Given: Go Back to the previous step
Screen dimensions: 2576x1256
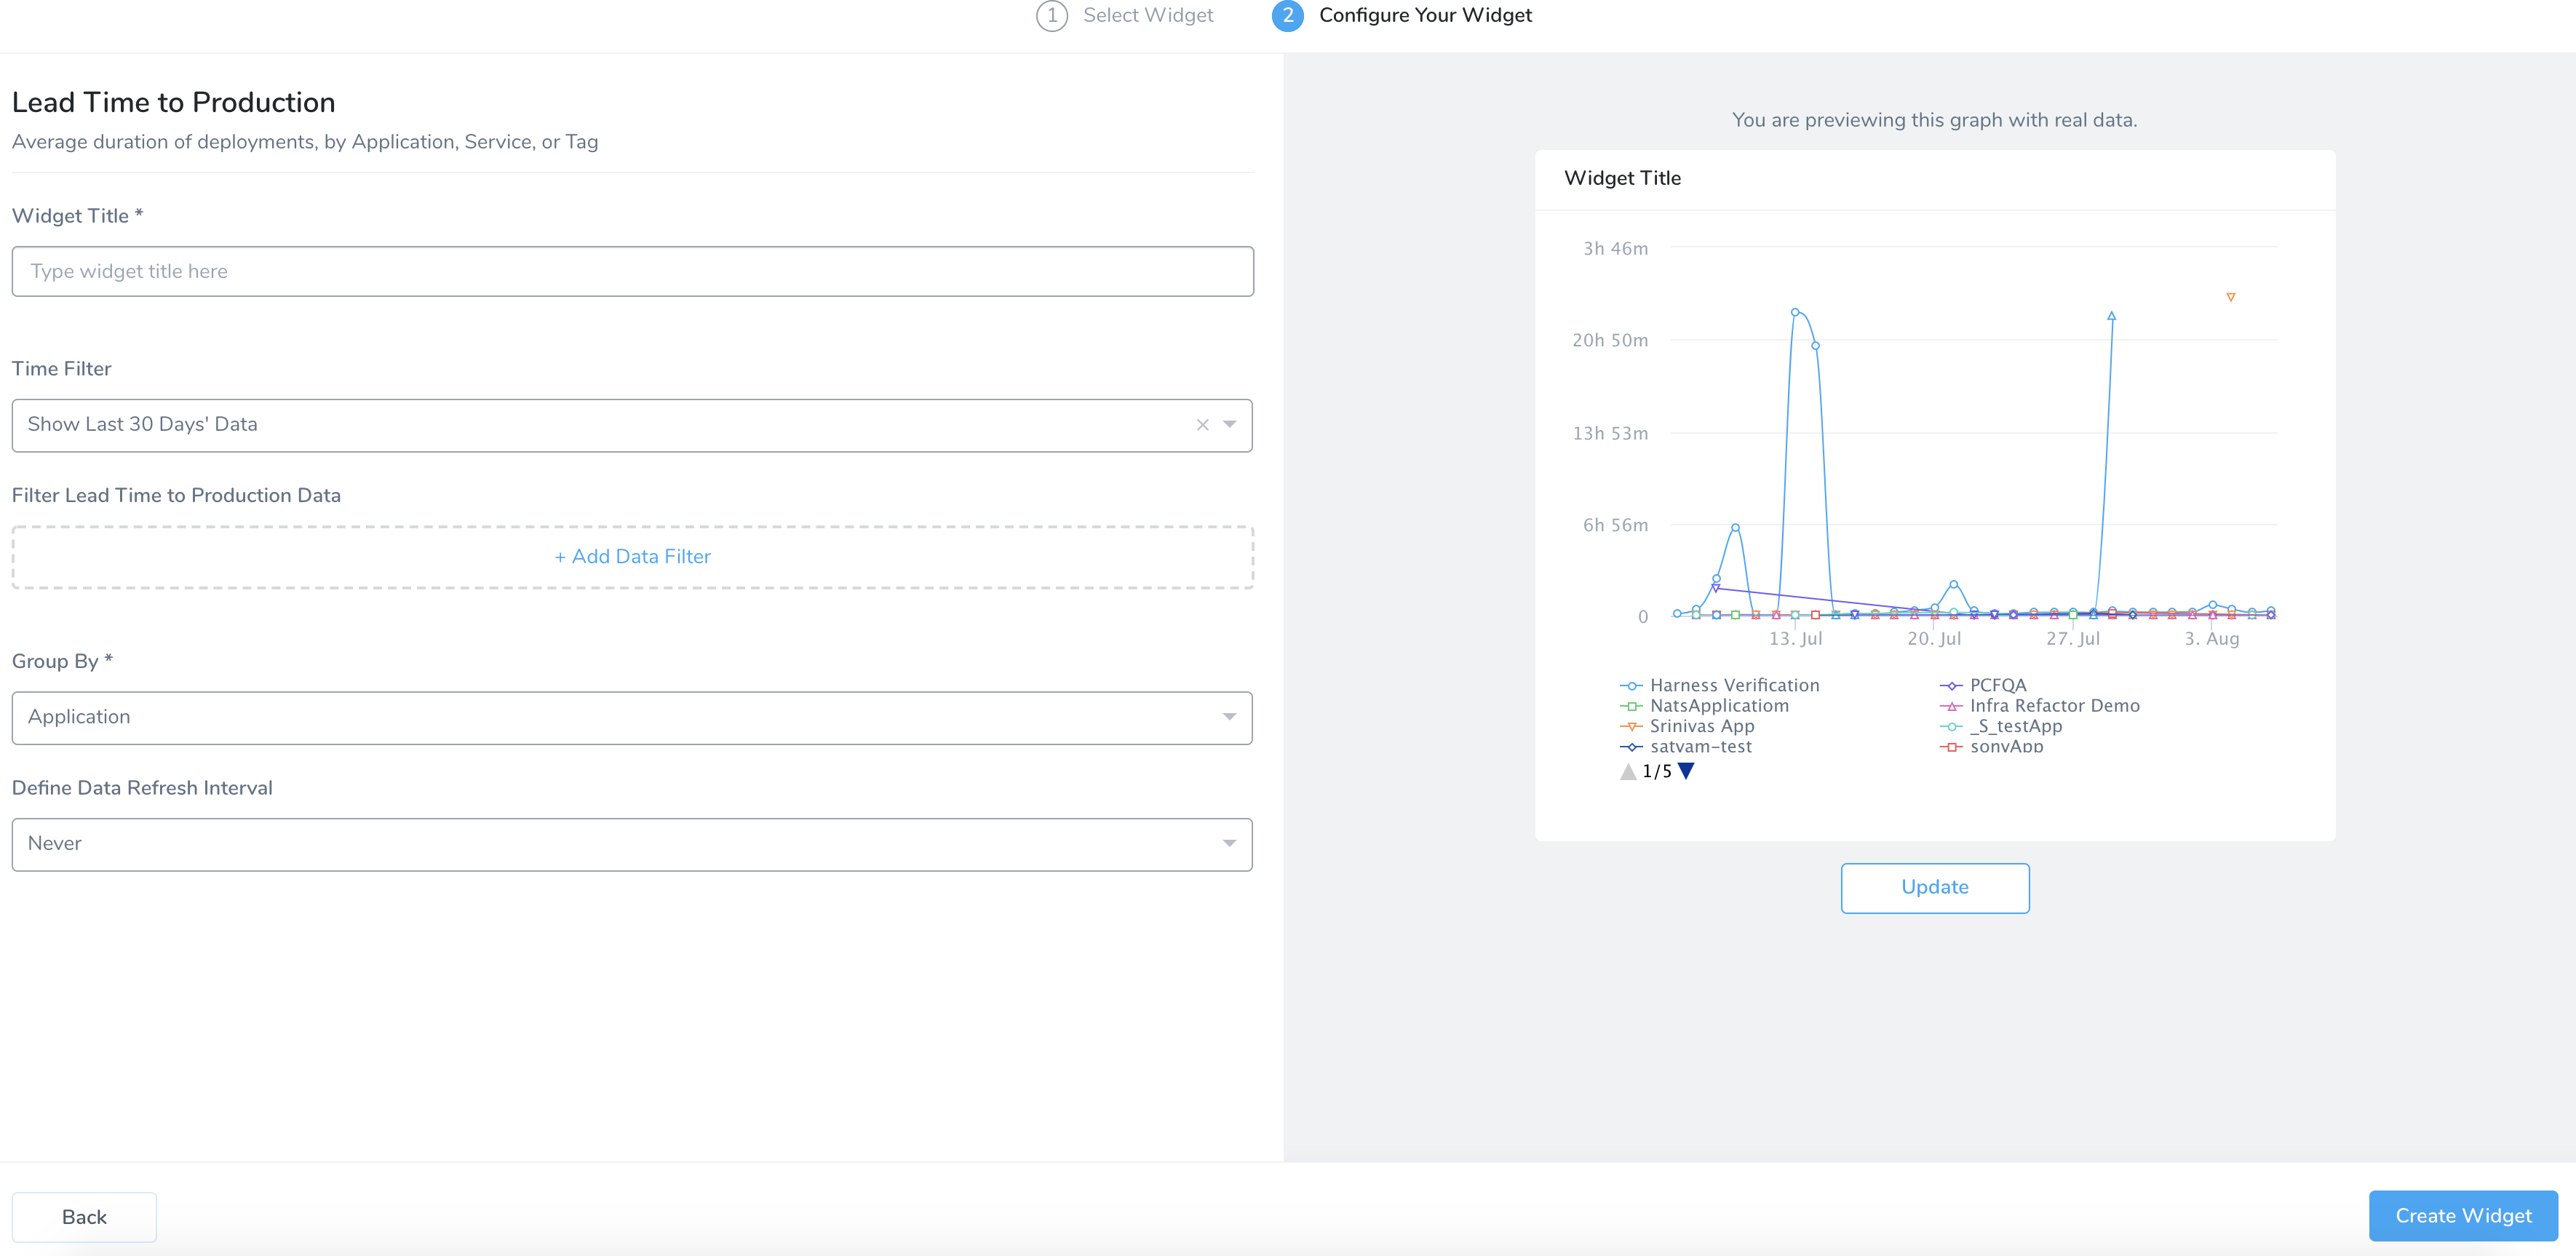Looking at the screenshot, I should coord(84,1217).
